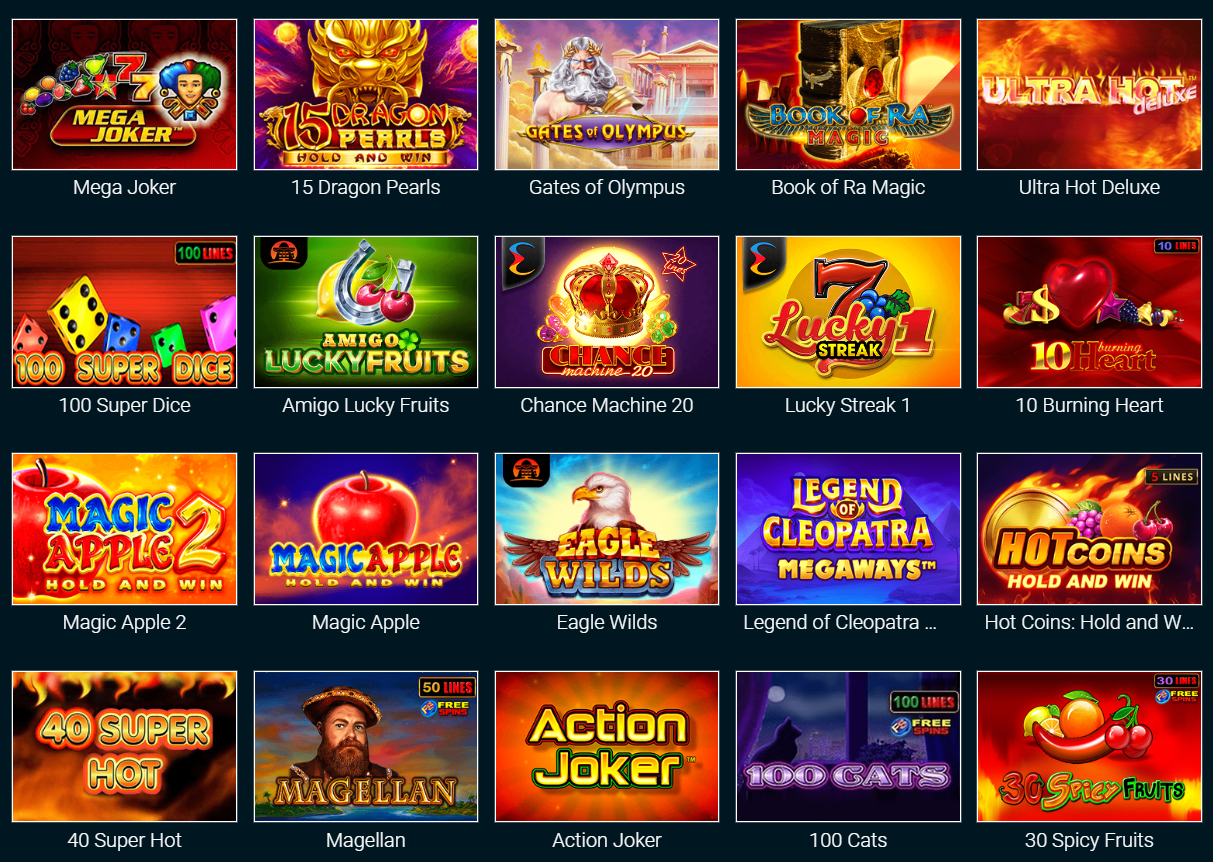Click the Magic Apple text label

[x=366, y=622]
